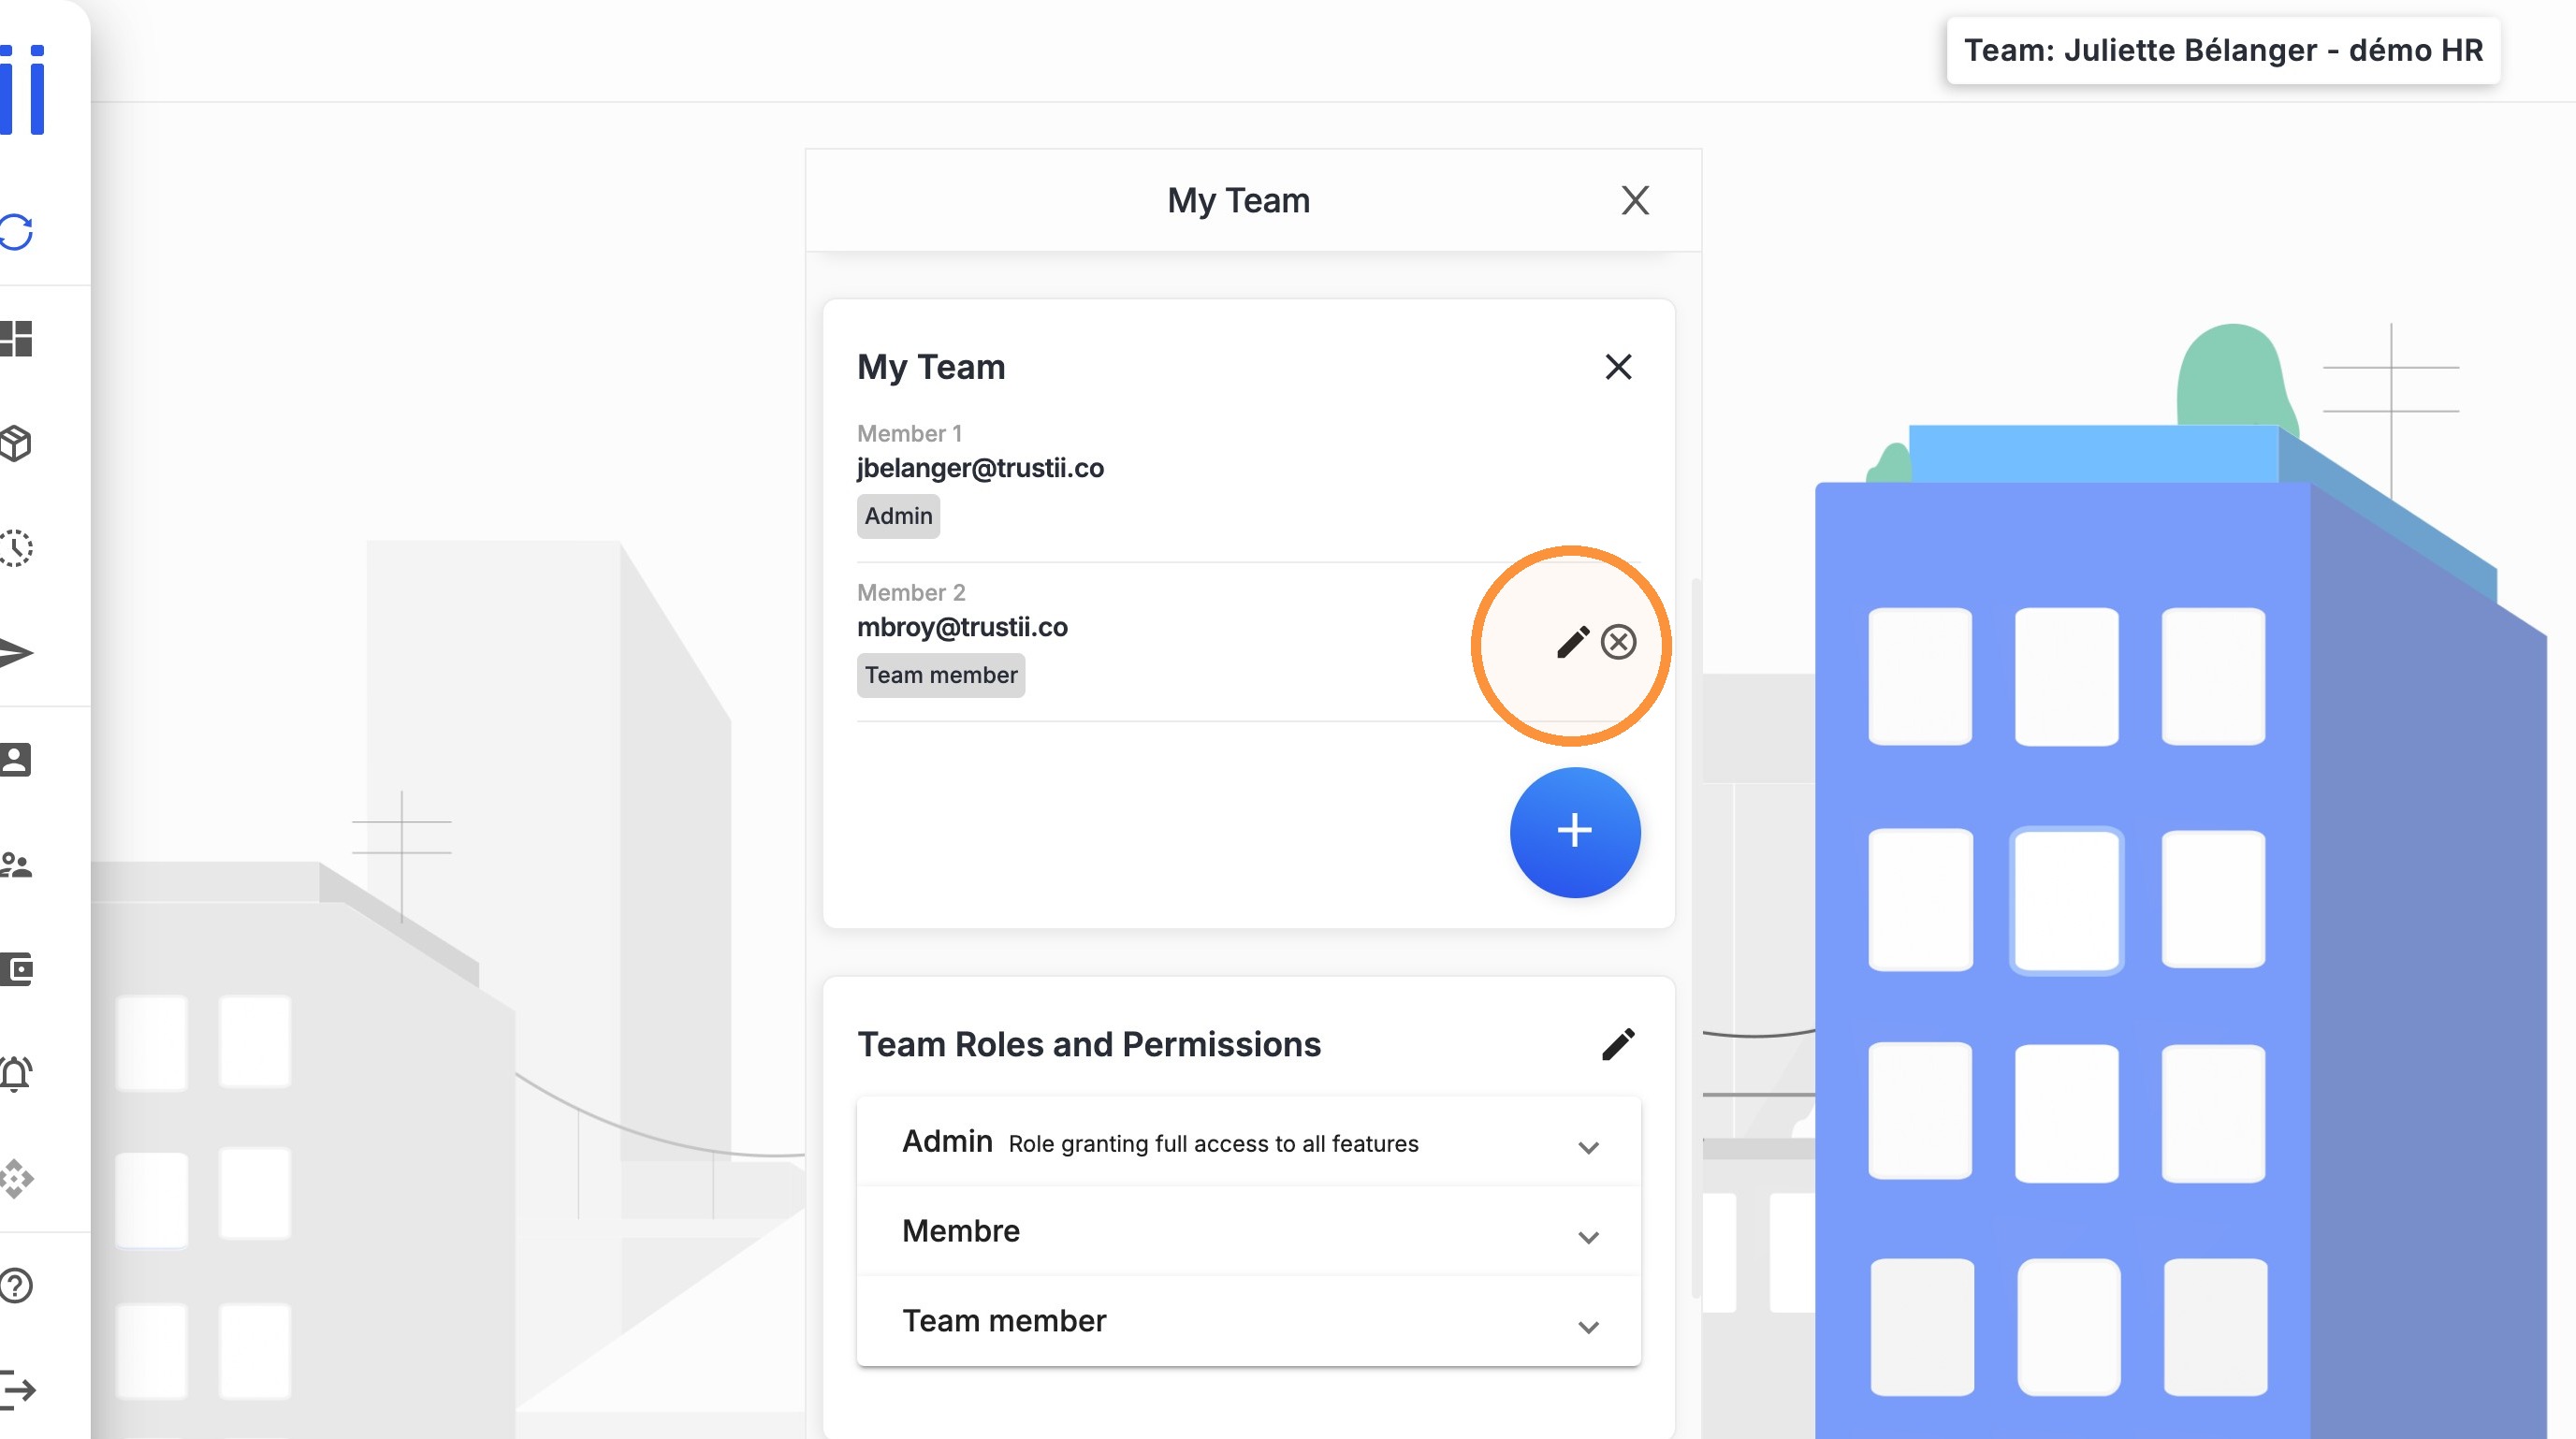Close the My Team dialog header
The height and width of the screenshot is (1439, 2576).
click(x=1634, y=200)
